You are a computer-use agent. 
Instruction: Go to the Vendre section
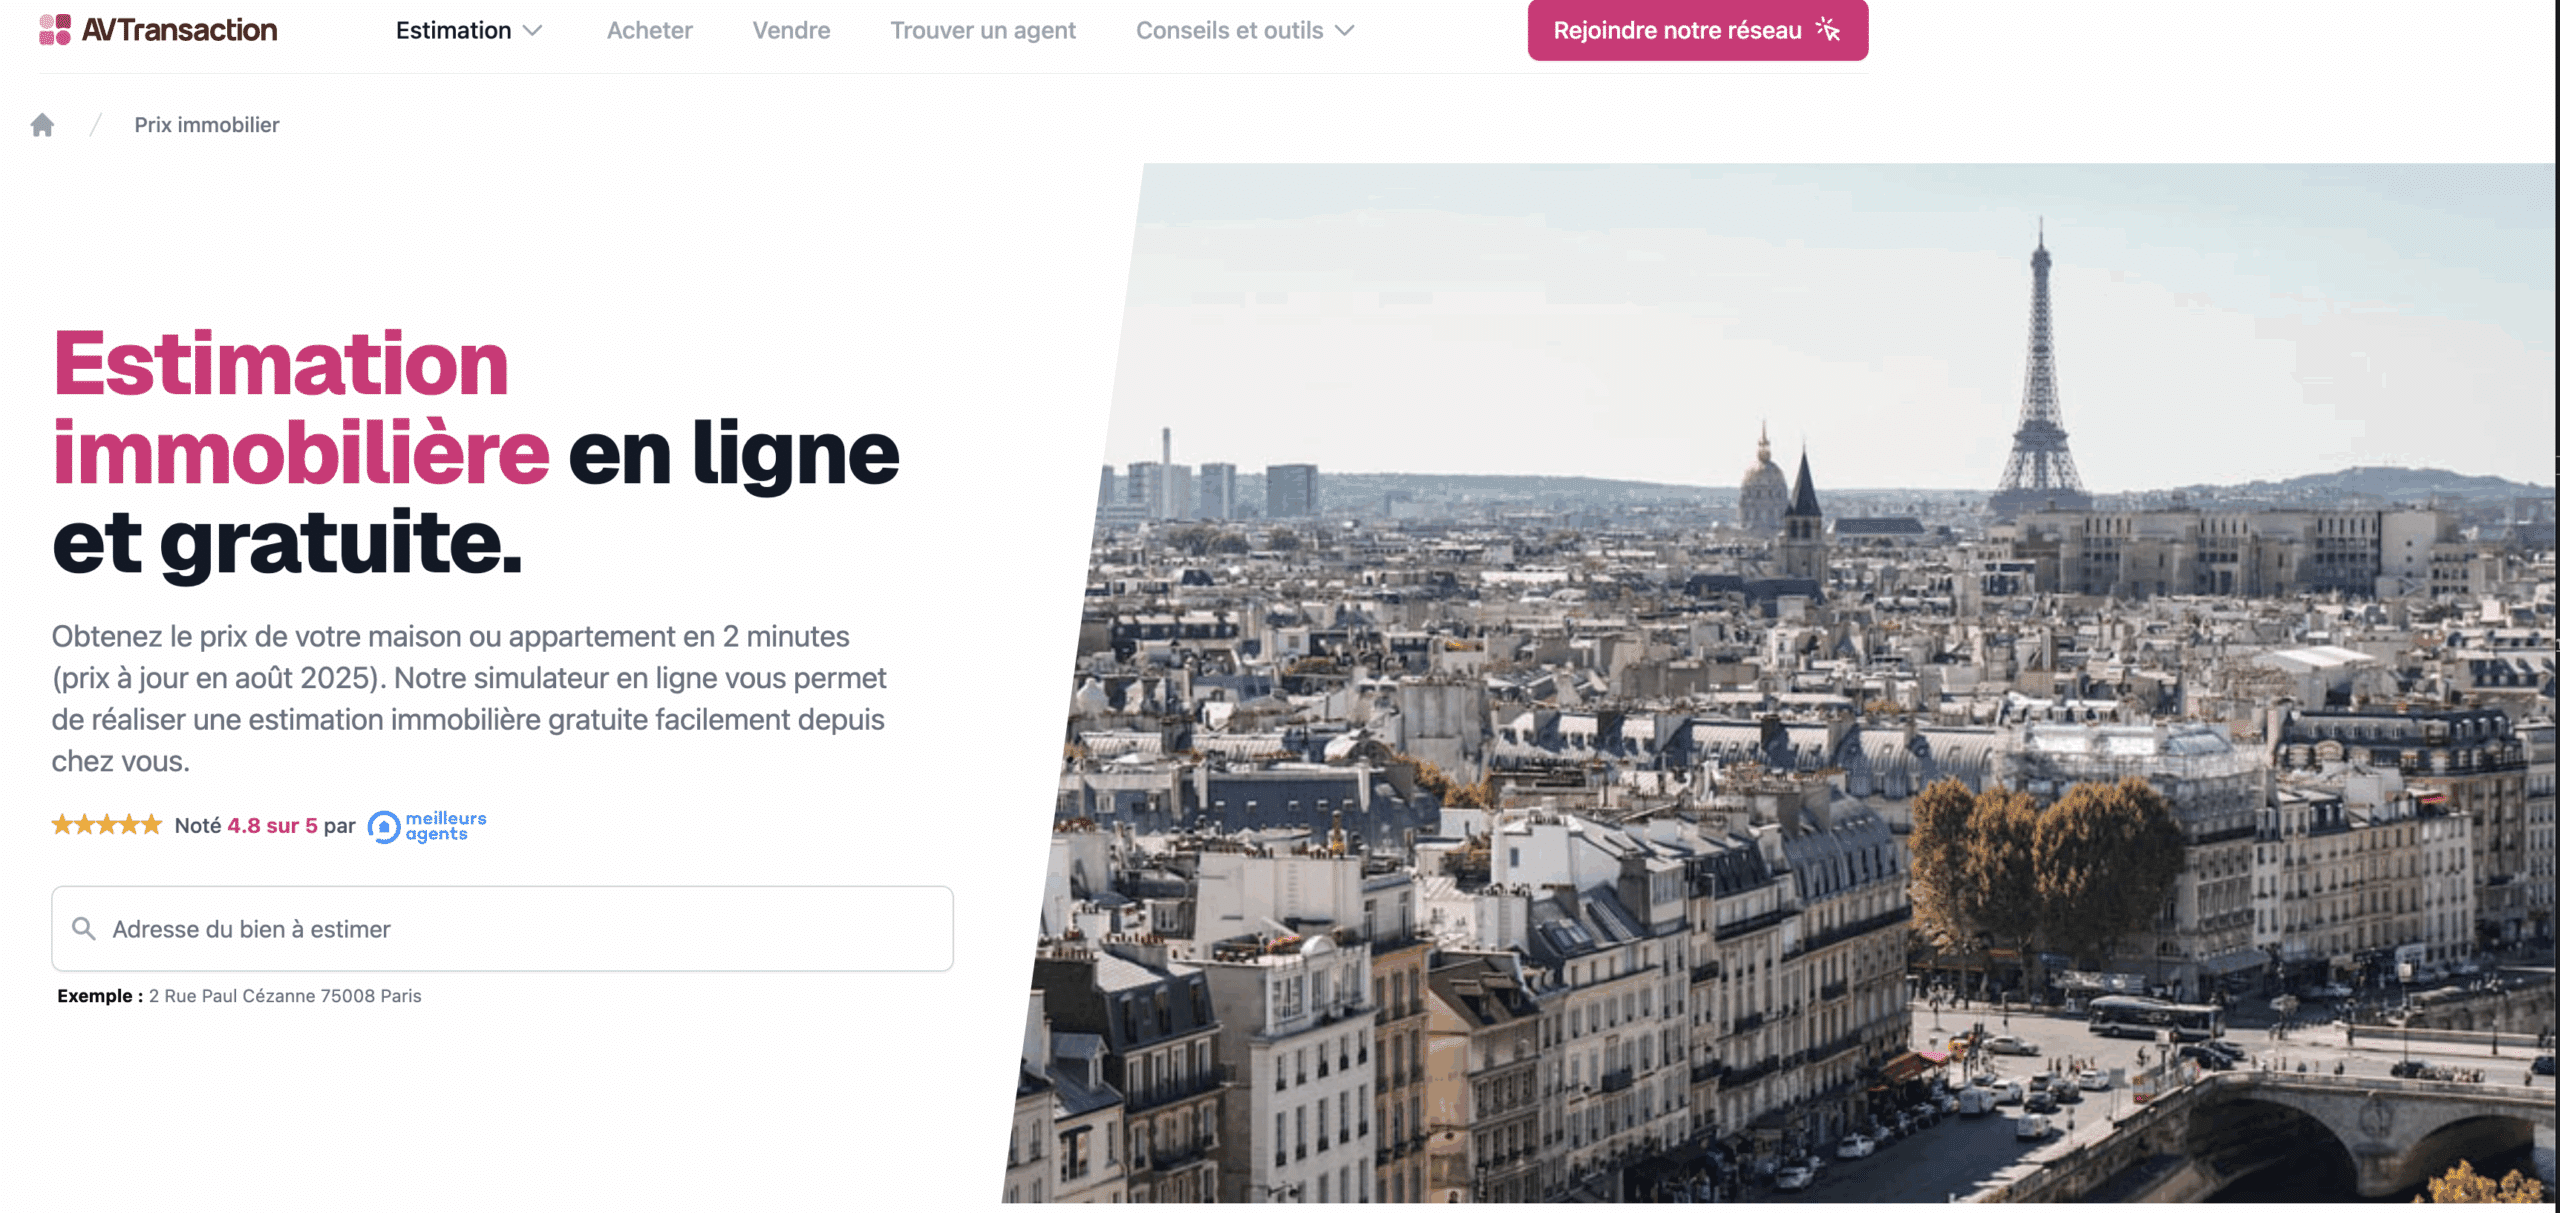tap(792, 31)
